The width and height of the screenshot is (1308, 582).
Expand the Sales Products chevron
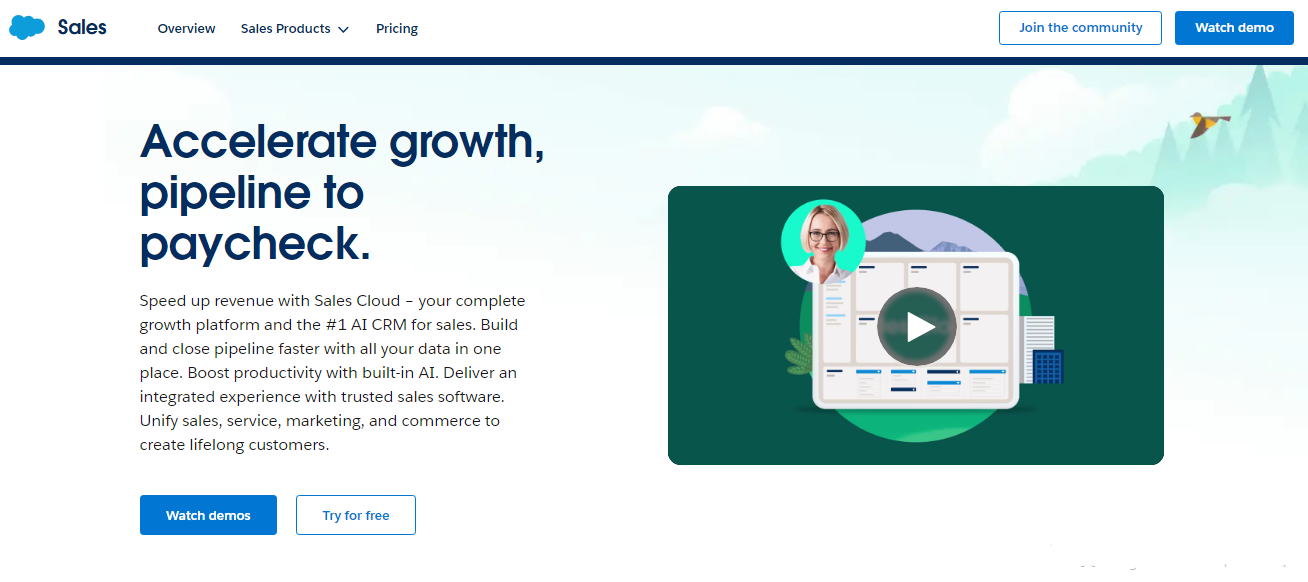[344, 29]
